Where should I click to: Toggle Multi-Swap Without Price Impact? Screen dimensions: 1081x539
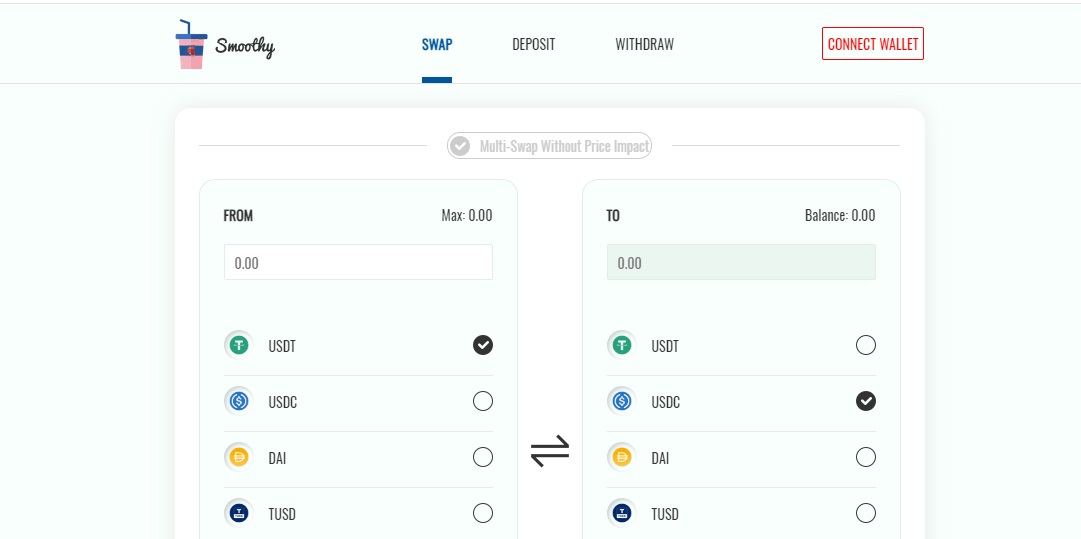tap(549, 146)
